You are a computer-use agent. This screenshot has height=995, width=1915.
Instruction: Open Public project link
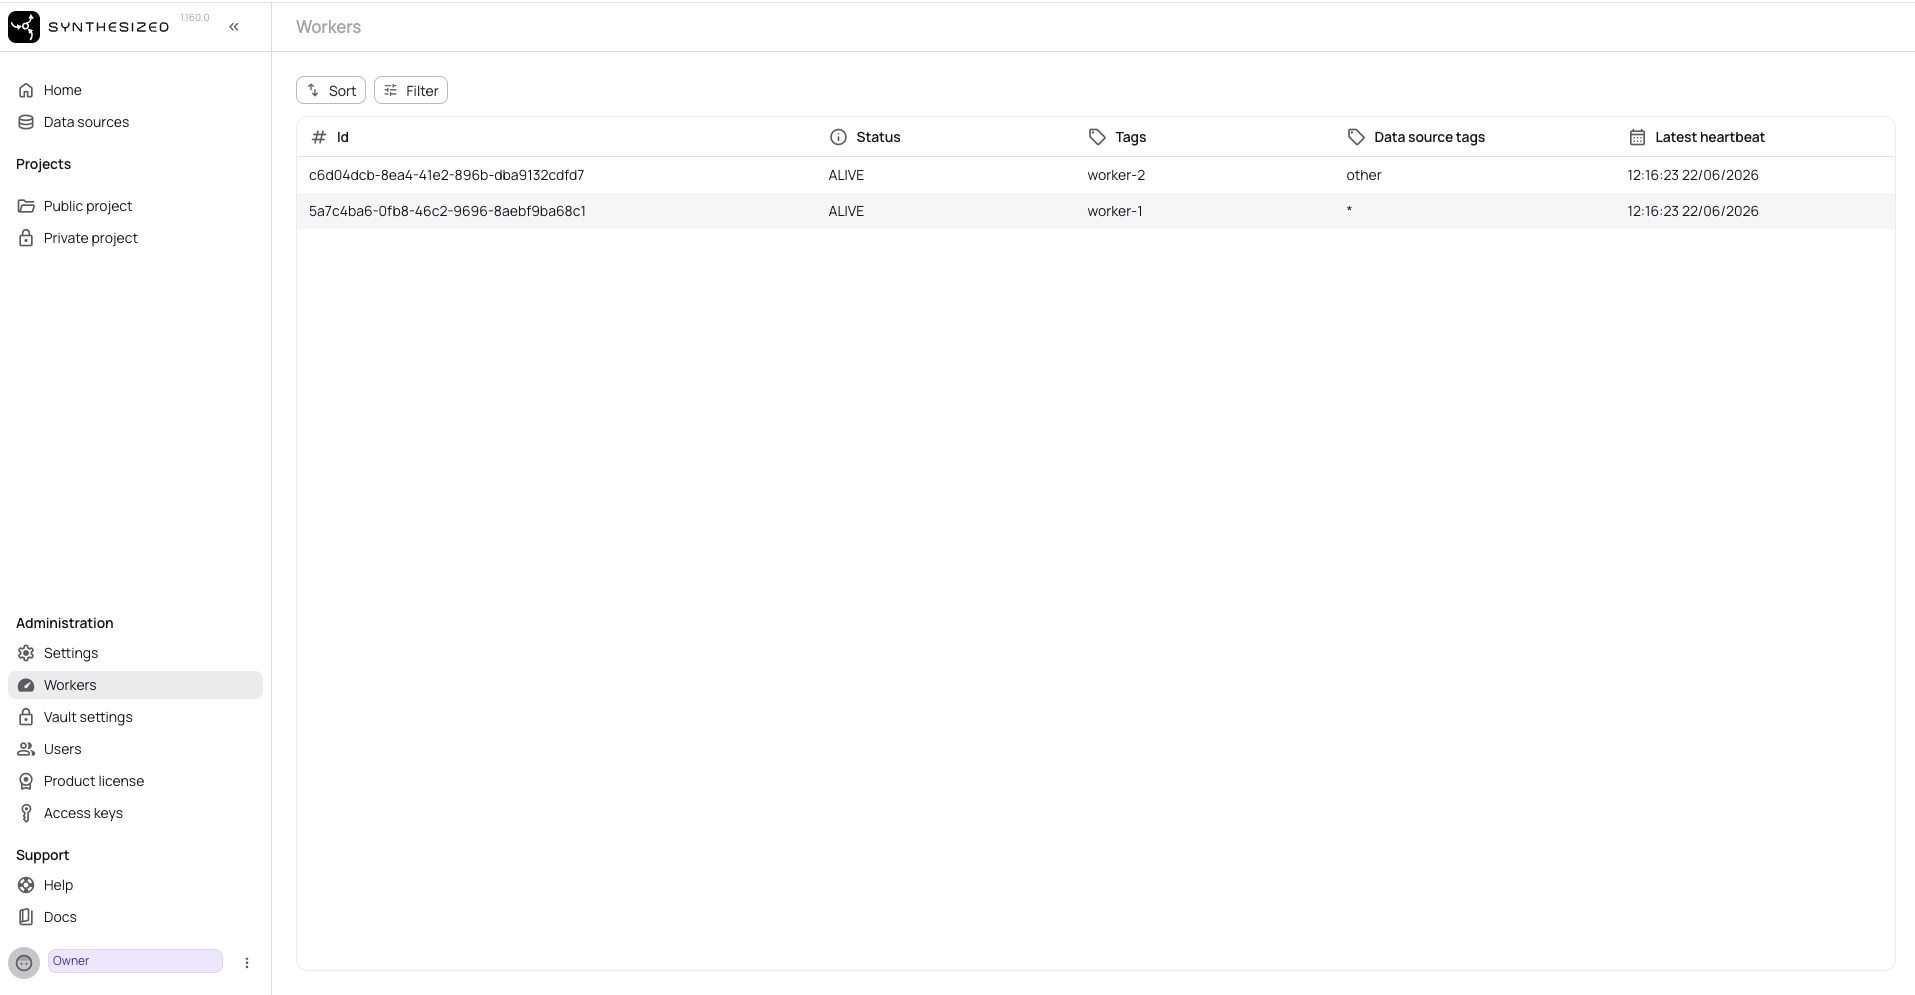pos(88,206)
